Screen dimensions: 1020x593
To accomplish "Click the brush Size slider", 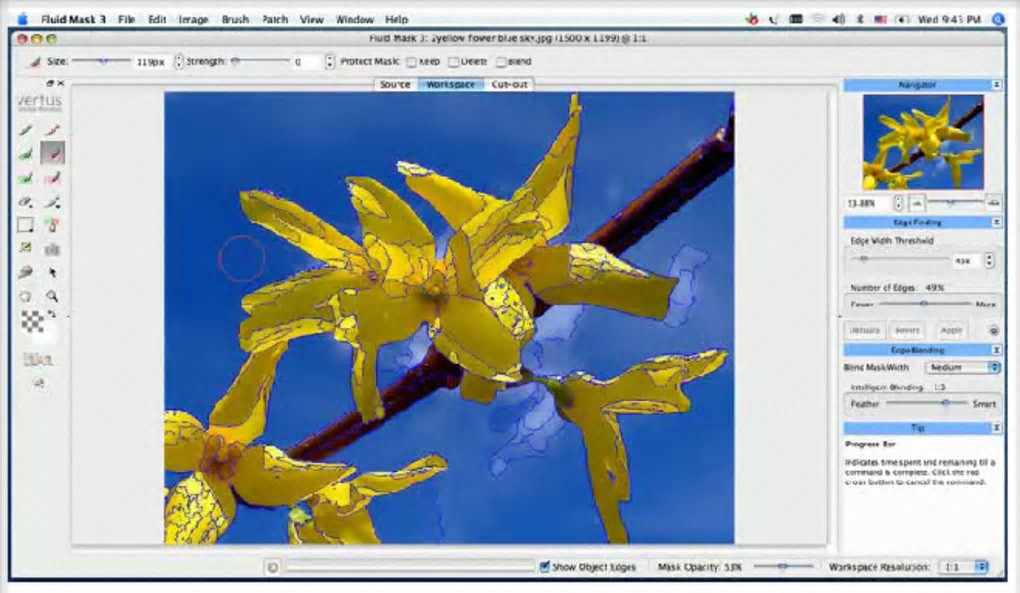I will tap(100, 61).
